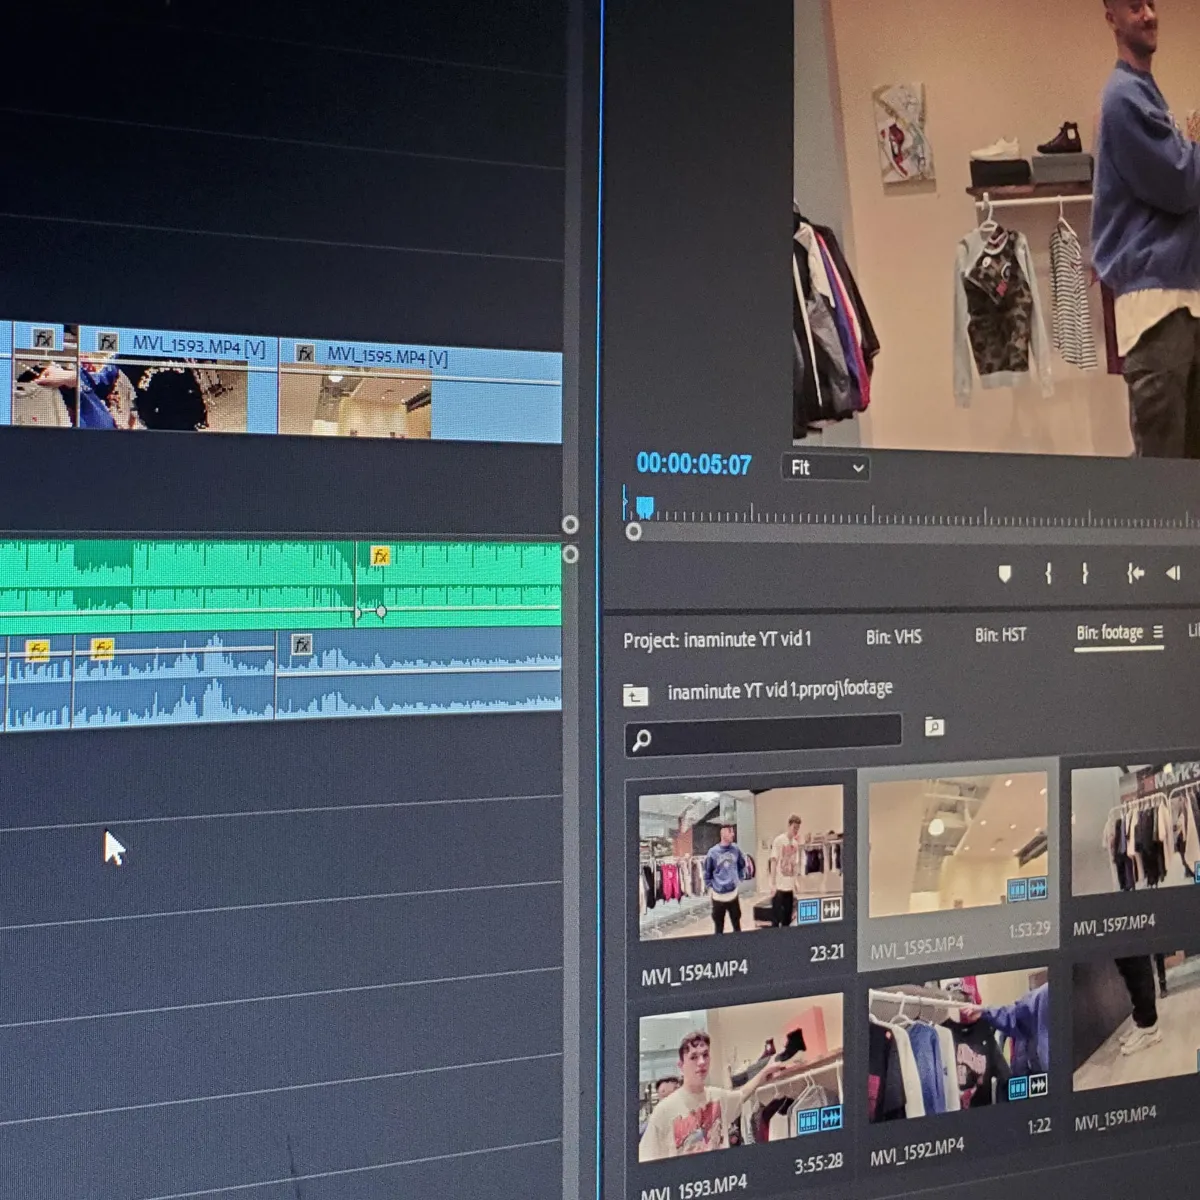Click the blue playhead on monitor time ruler

click(645, 507)
